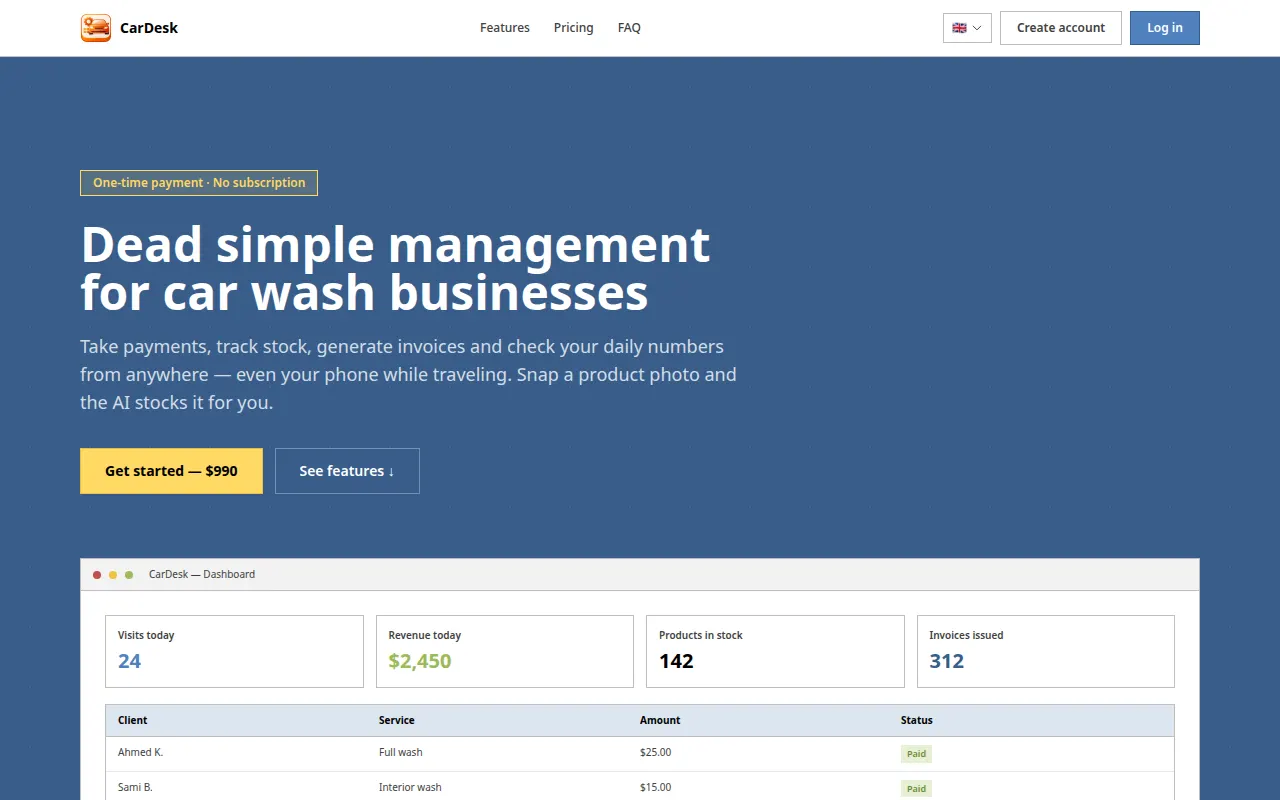Click the $15.00 amount cell
Screen dimensions: 1280x800
656,787
